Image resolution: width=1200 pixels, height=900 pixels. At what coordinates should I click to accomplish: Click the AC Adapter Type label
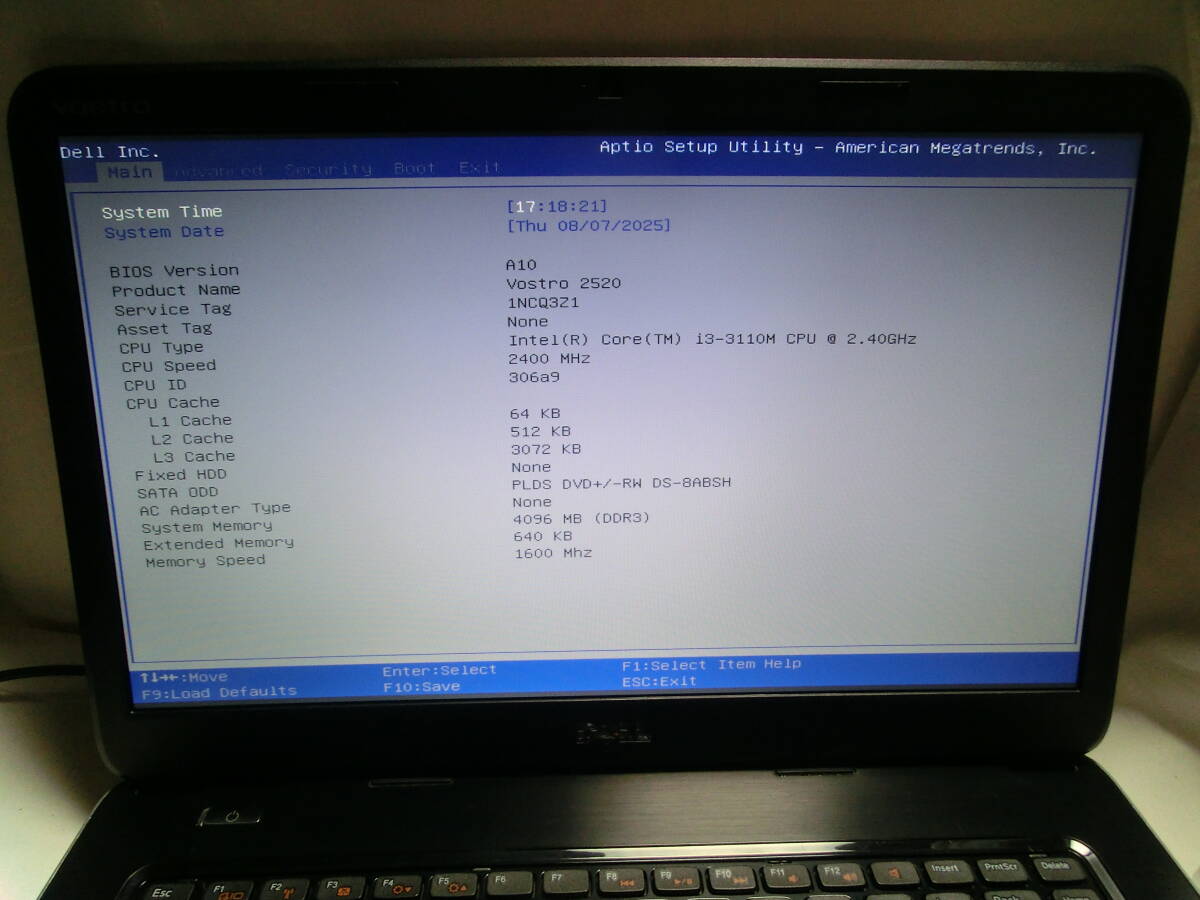(215, 509)
